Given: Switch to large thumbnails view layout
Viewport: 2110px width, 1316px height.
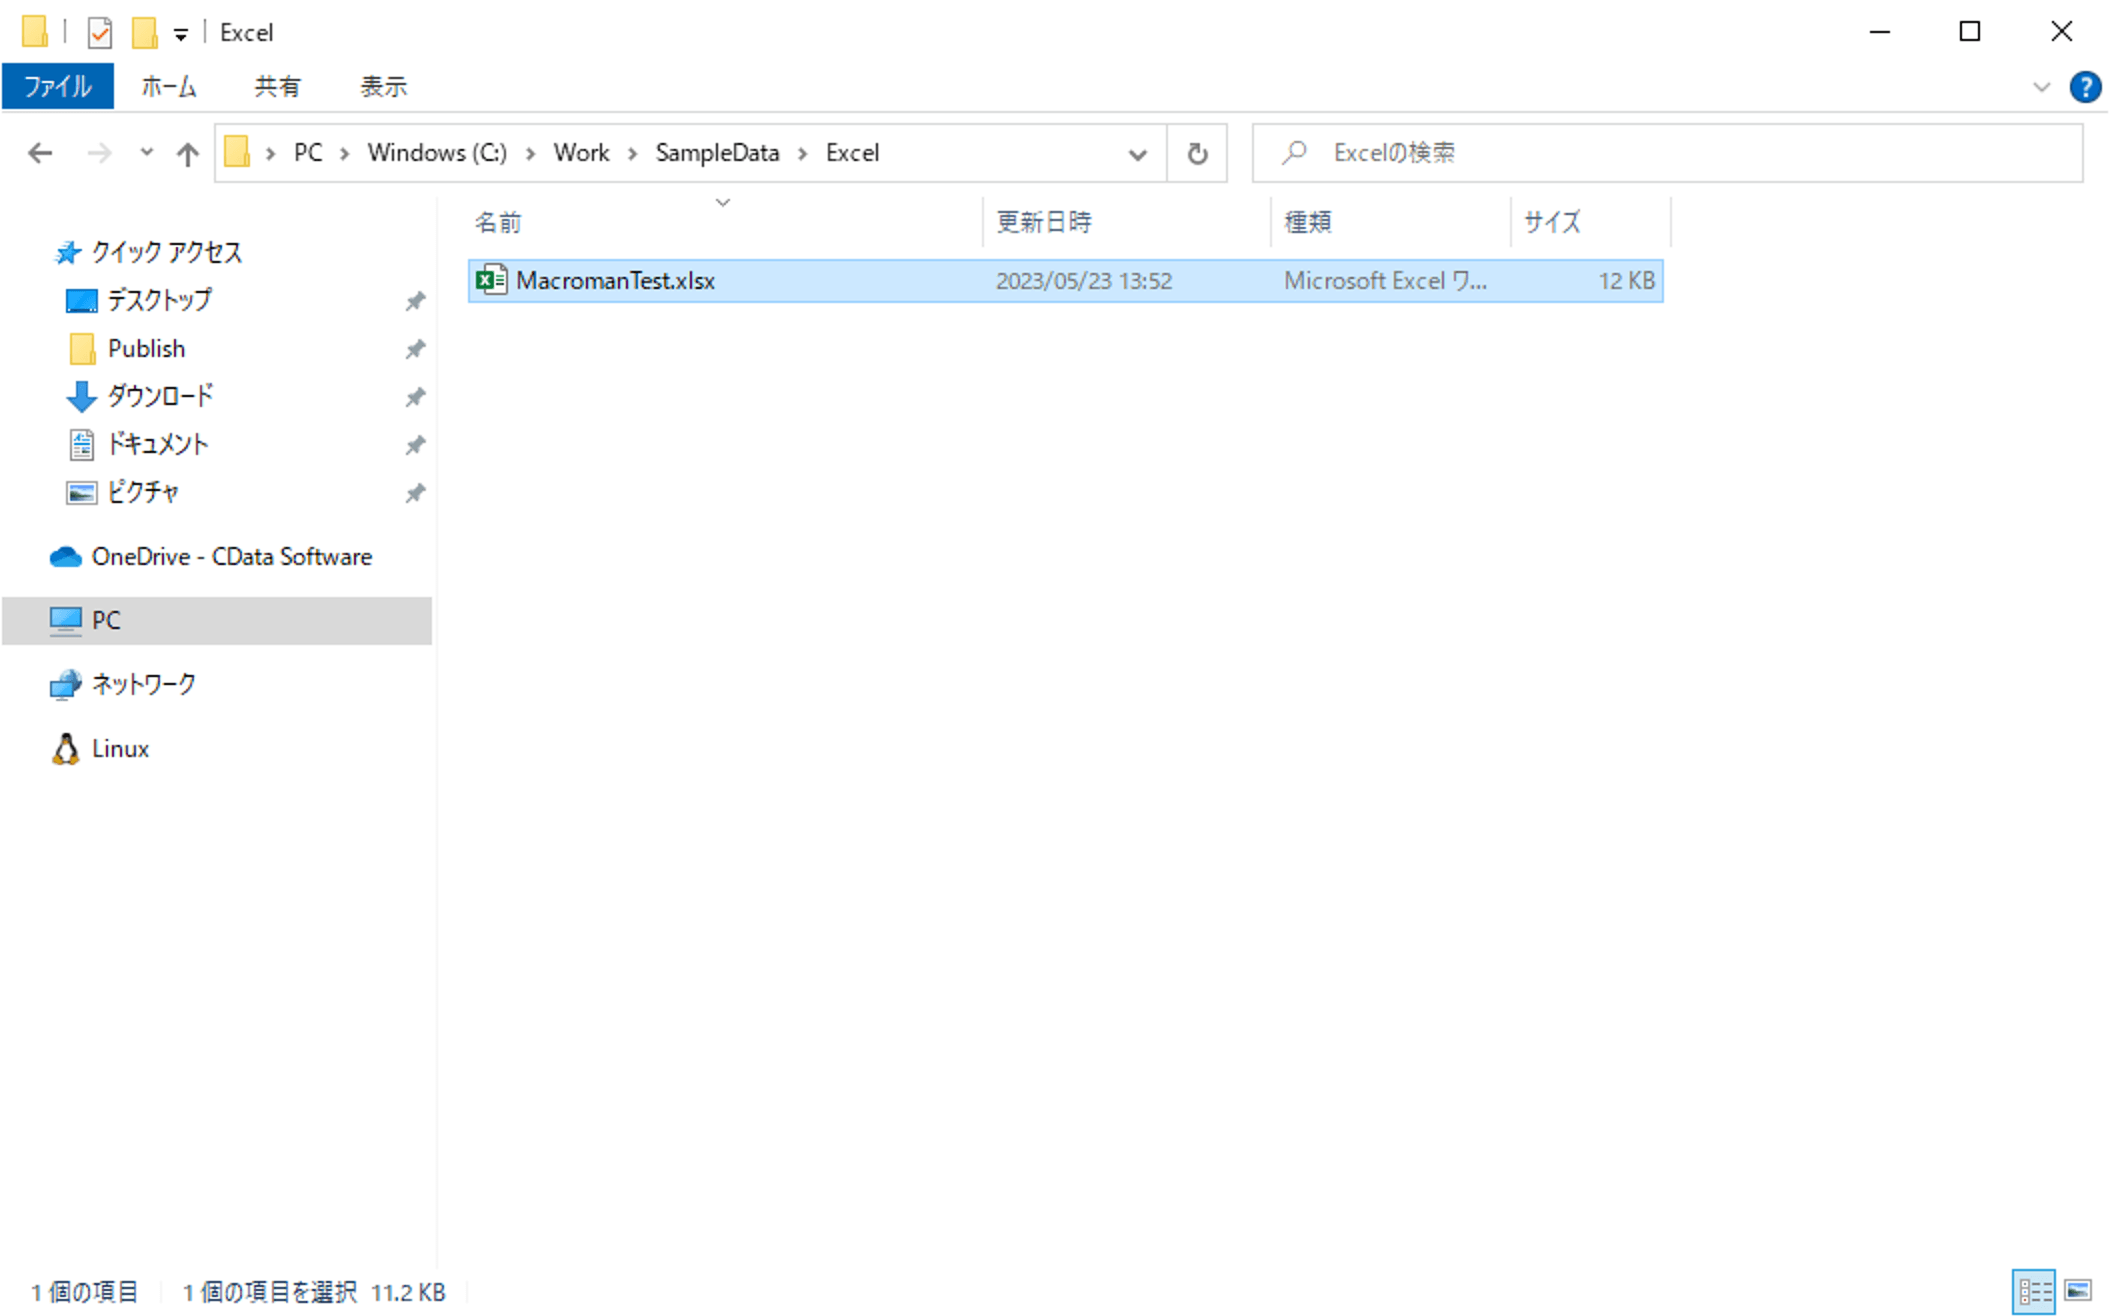Looking at the screenshot, I should pyautogui.click(x=2078, y=1291).
